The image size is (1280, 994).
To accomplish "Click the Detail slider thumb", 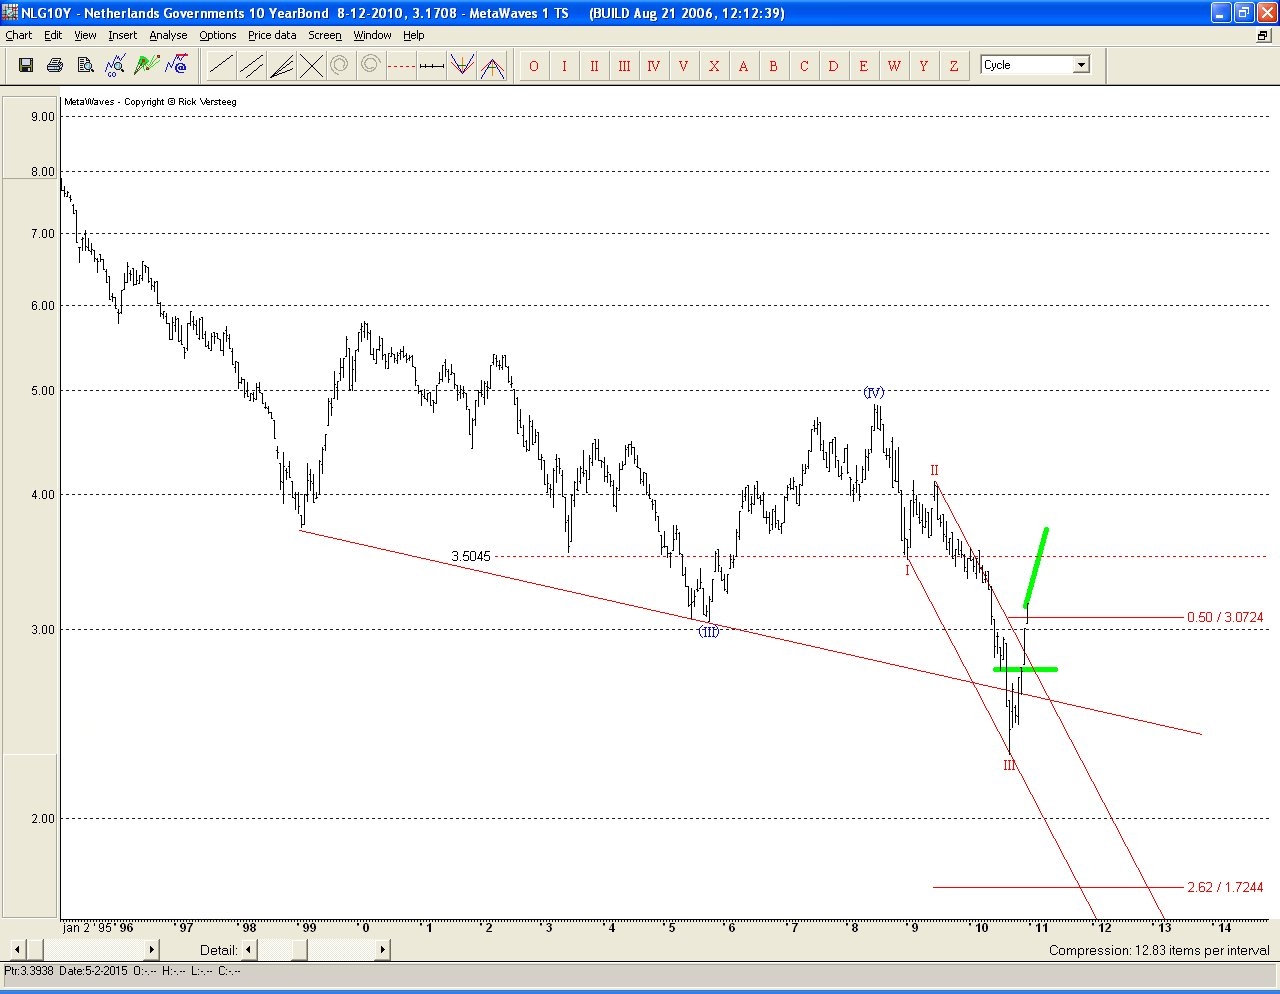I will (x=299, y=949).
